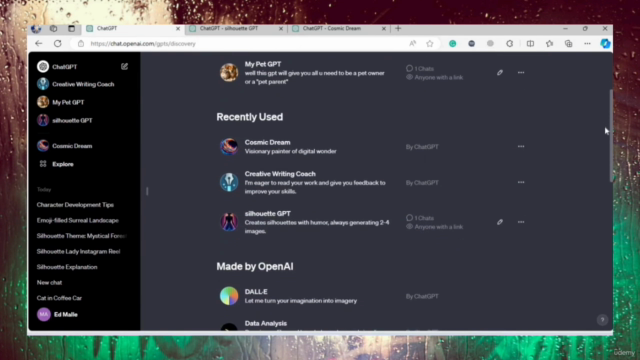The image size is (640, 360).
Task: Switch to the first ChatGPT tab
Action: point(133,29)
